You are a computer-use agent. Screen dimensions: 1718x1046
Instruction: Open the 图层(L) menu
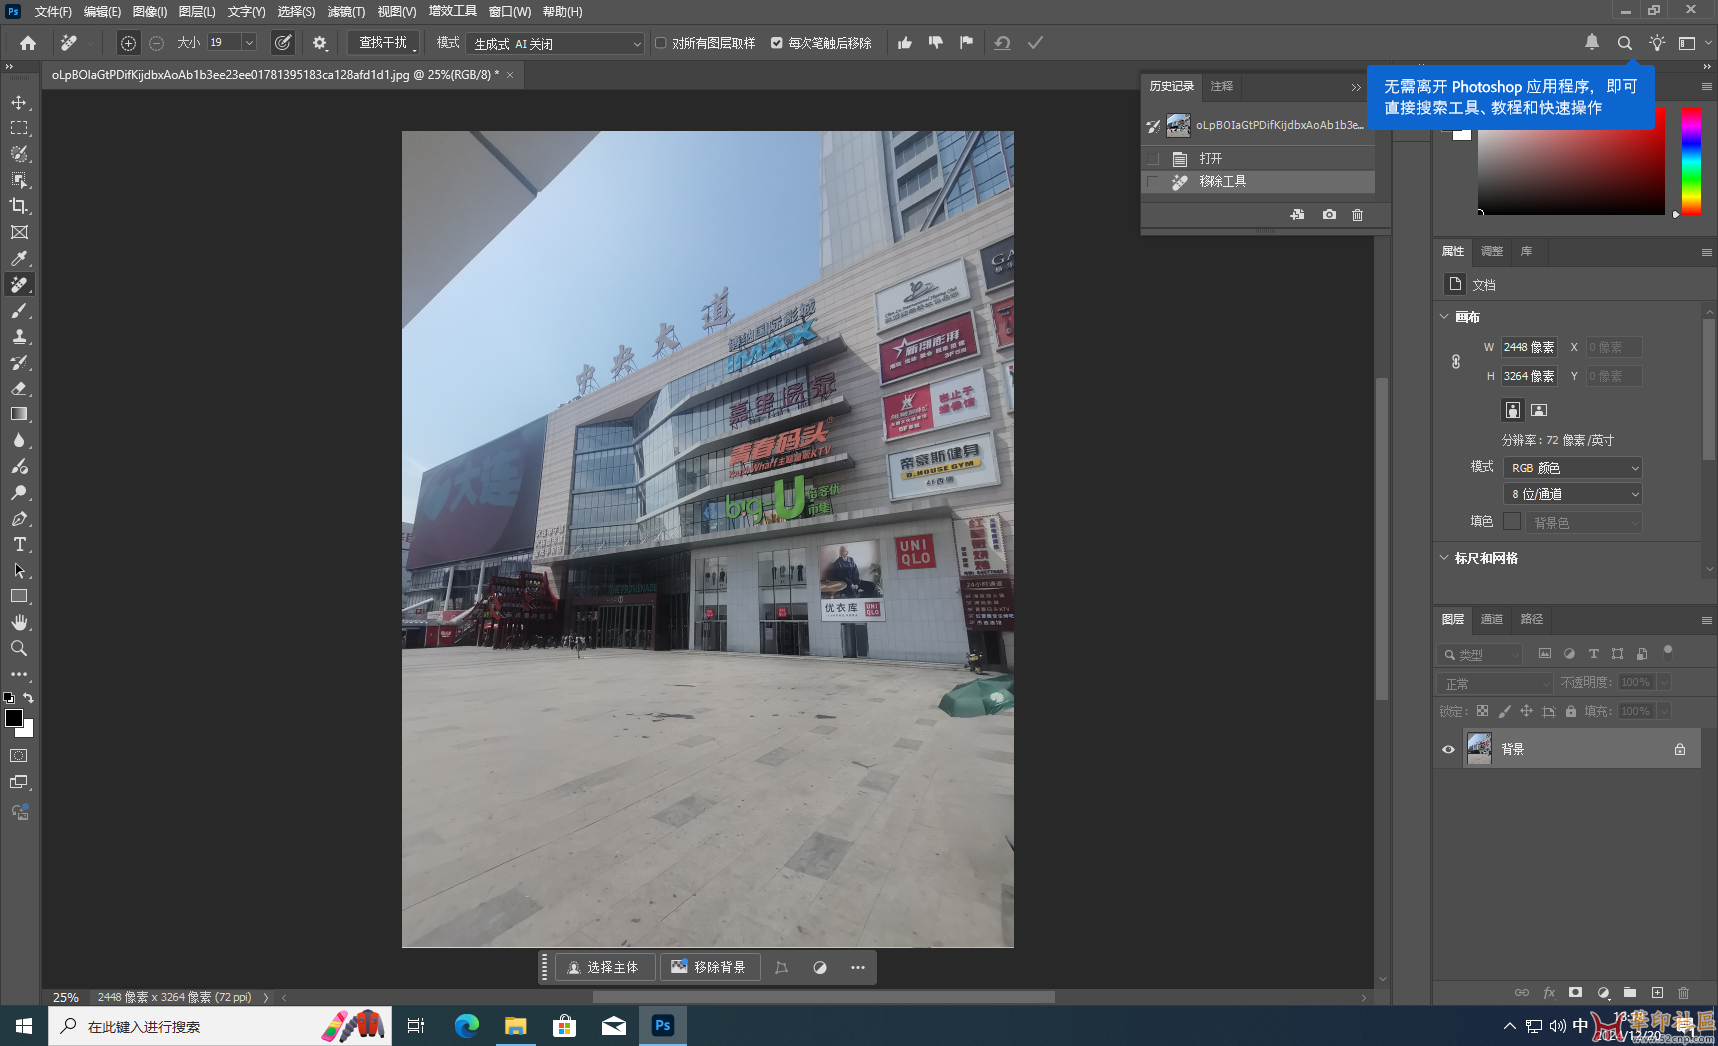coord(197,12)
